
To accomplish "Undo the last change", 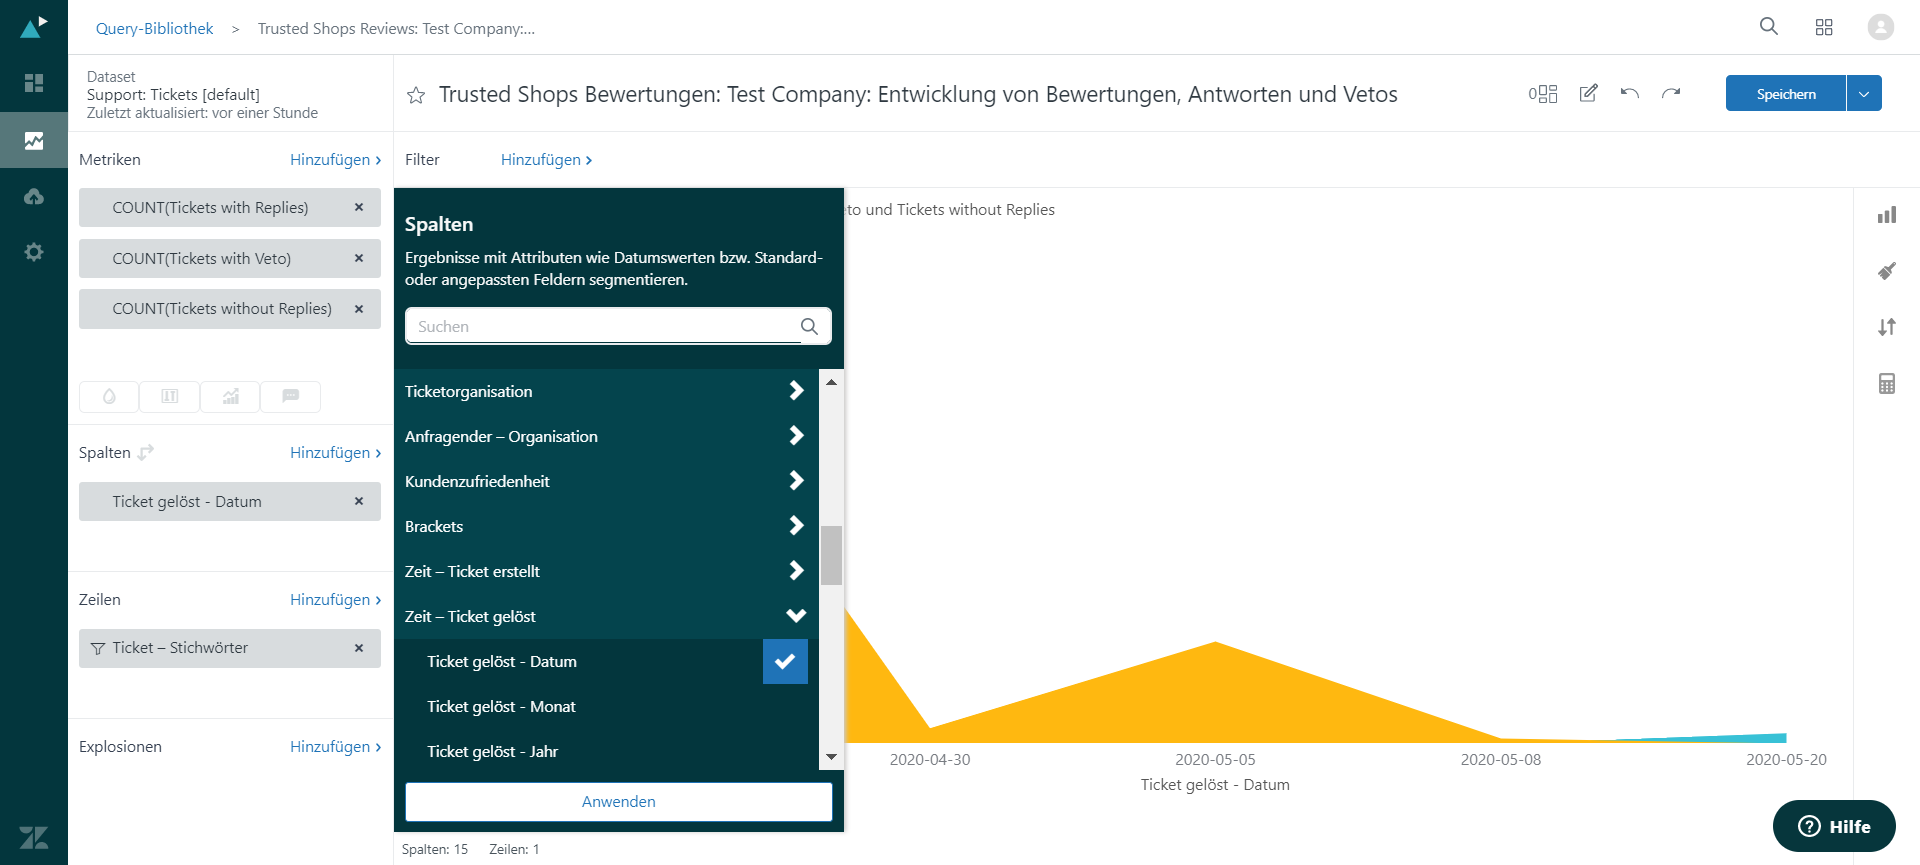I will tap(1630, 93).
